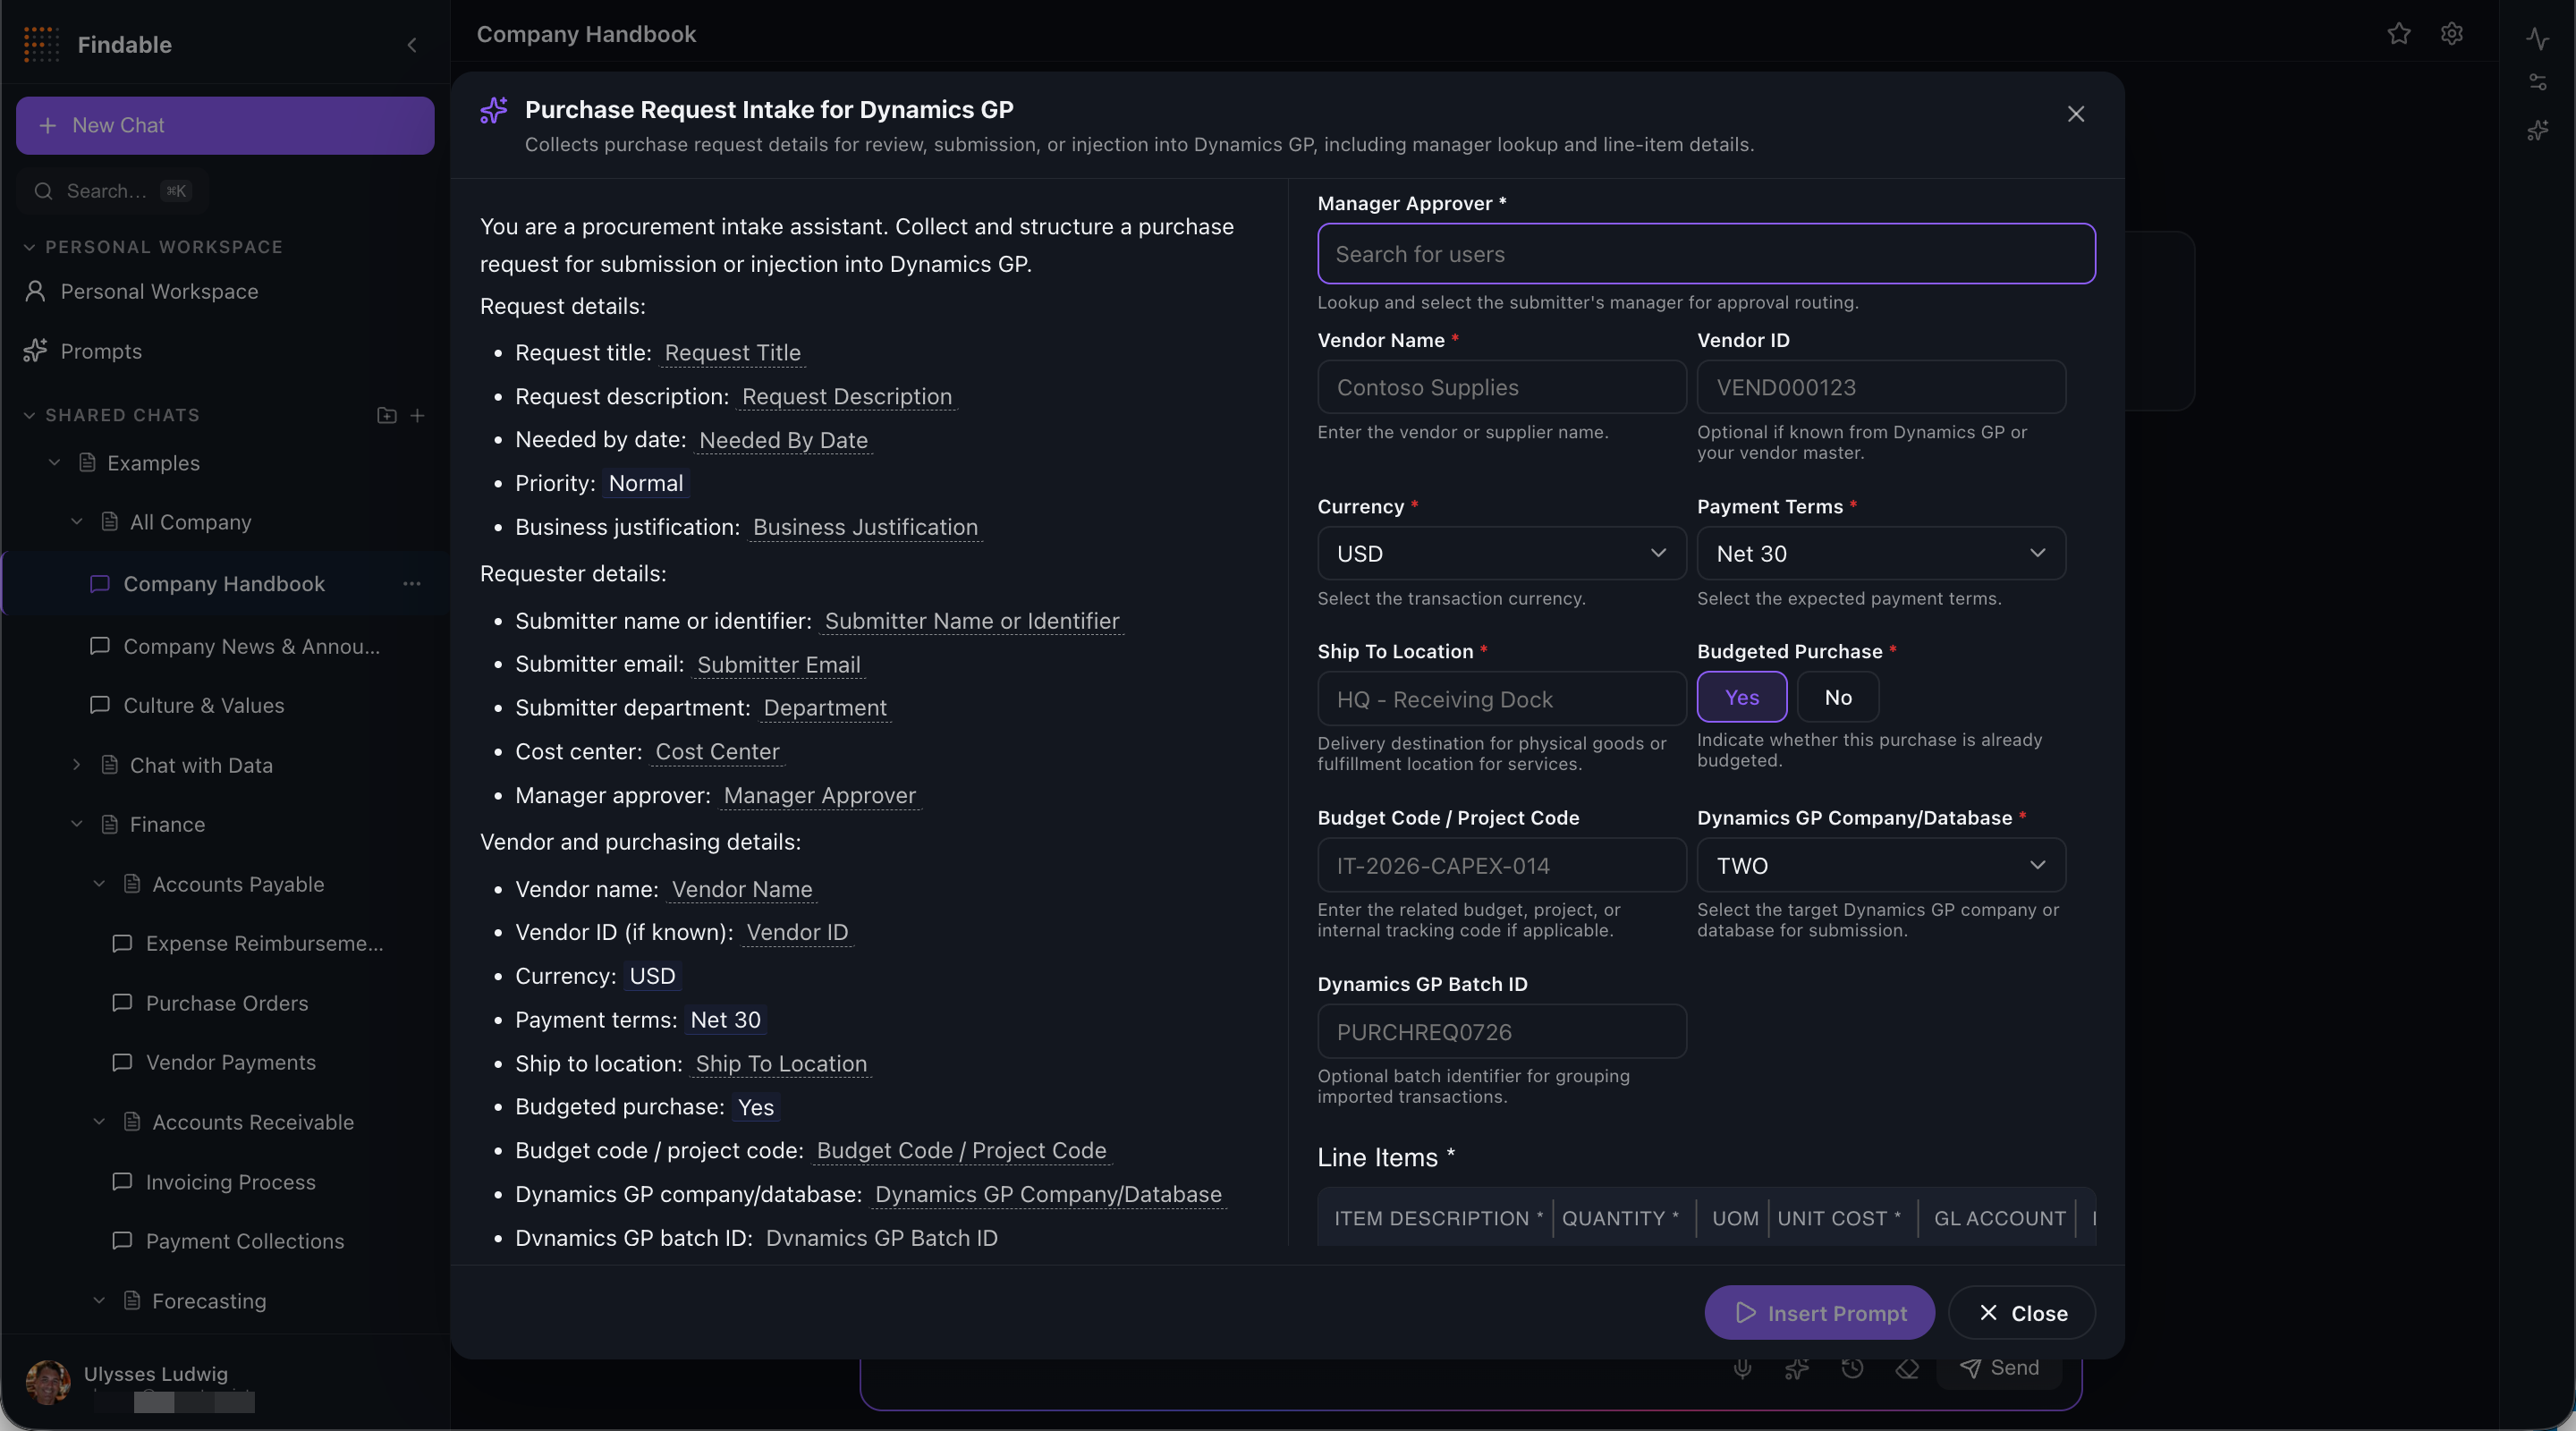This screenshot has width=2576, height=1431.
Task: Click the Submitter Email placeholder
Action: (x=778, y=664)
